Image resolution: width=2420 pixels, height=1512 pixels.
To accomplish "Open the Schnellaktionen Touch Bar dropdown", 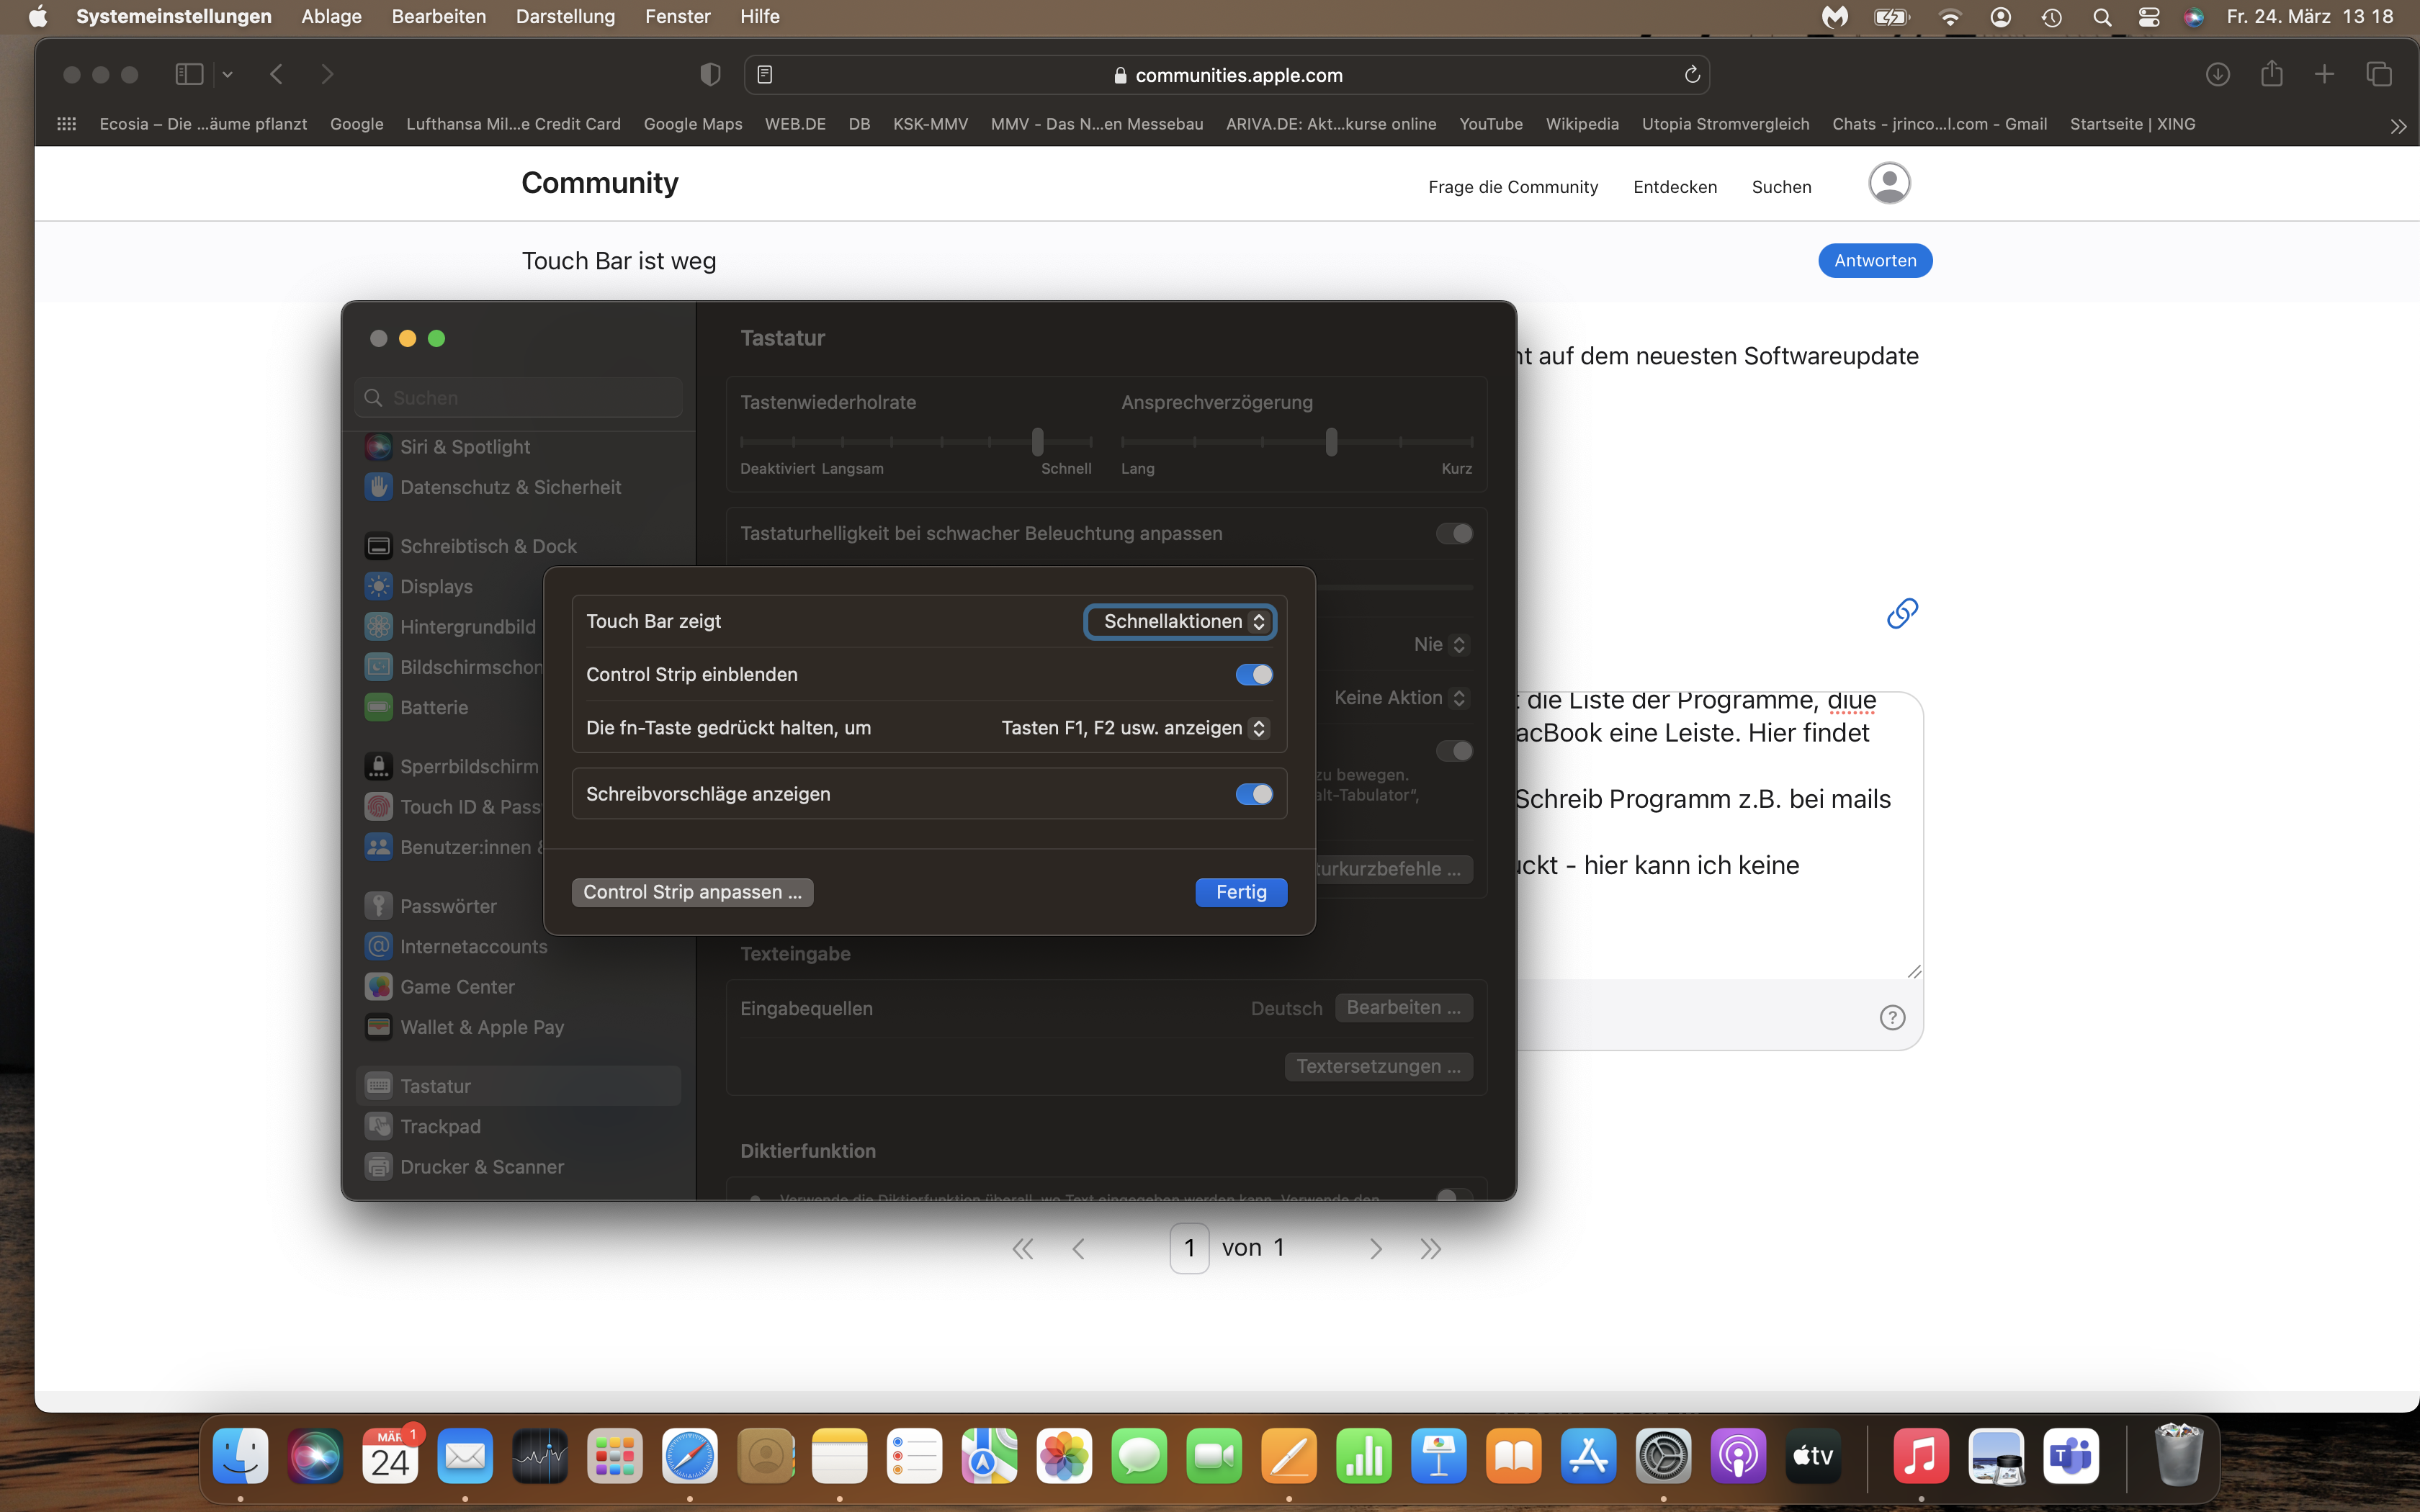I will tap(1180, 622).
